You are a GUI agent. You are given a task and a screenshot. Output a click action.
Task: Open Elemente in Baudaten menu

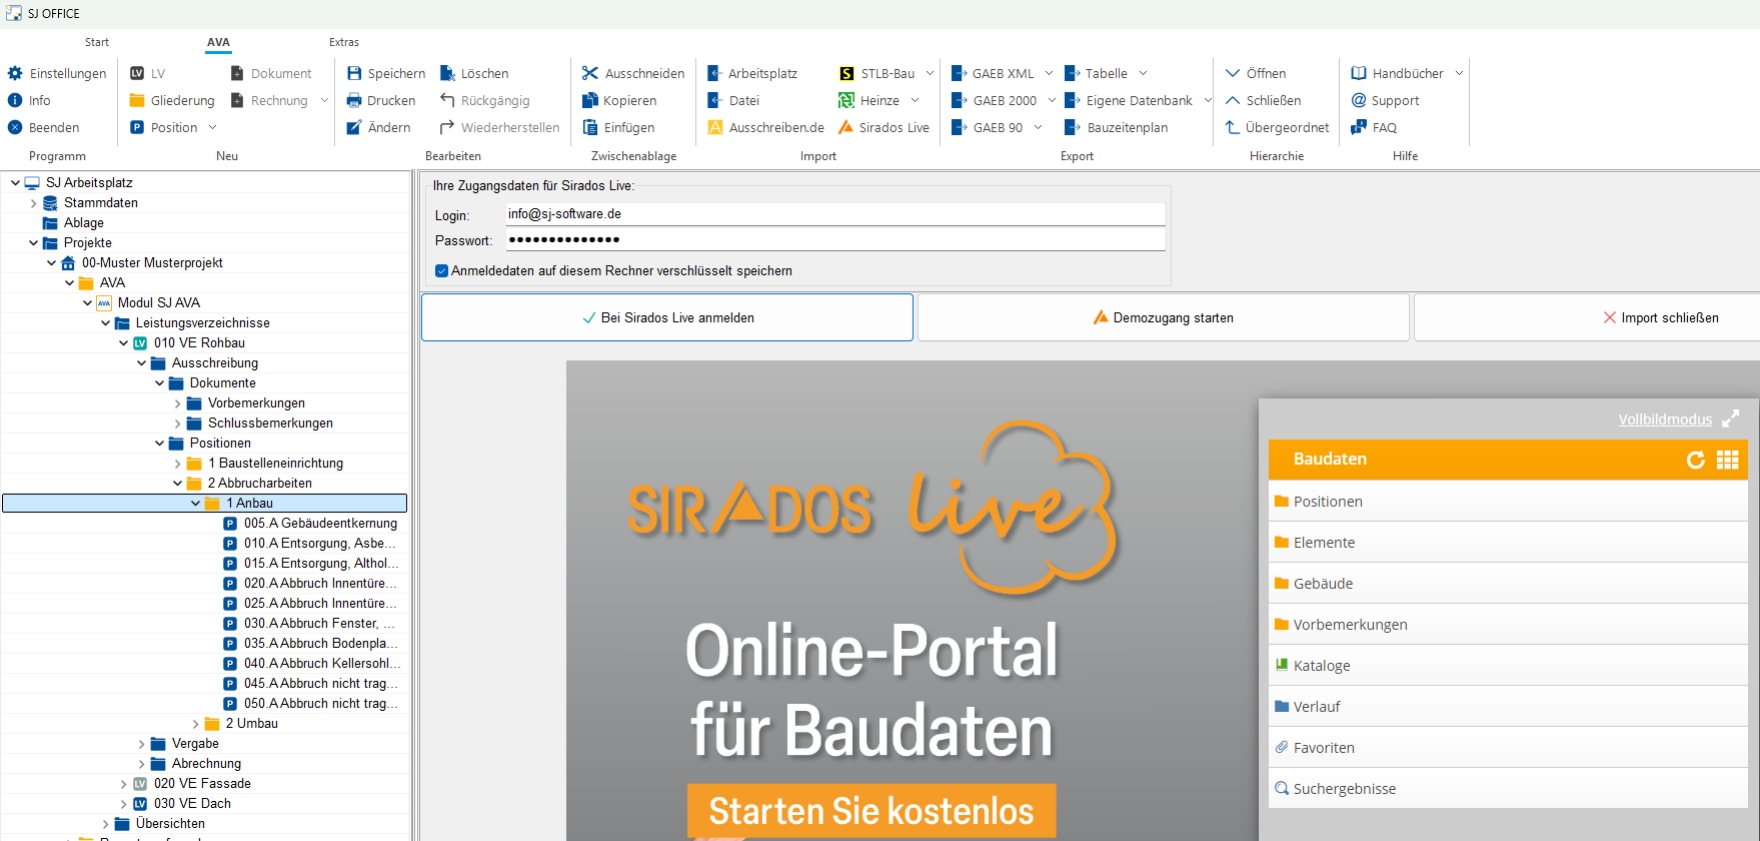[1507, 542]
